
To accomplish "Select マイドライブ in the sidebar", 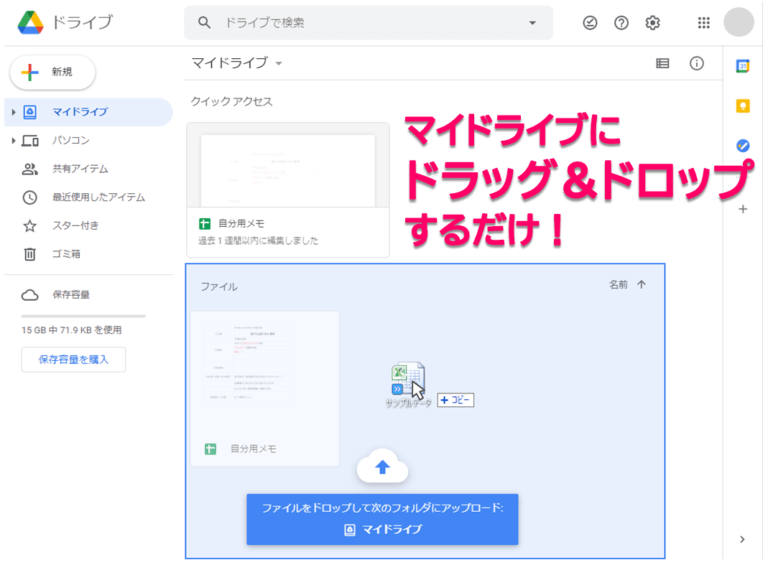I will click(88, 112).
